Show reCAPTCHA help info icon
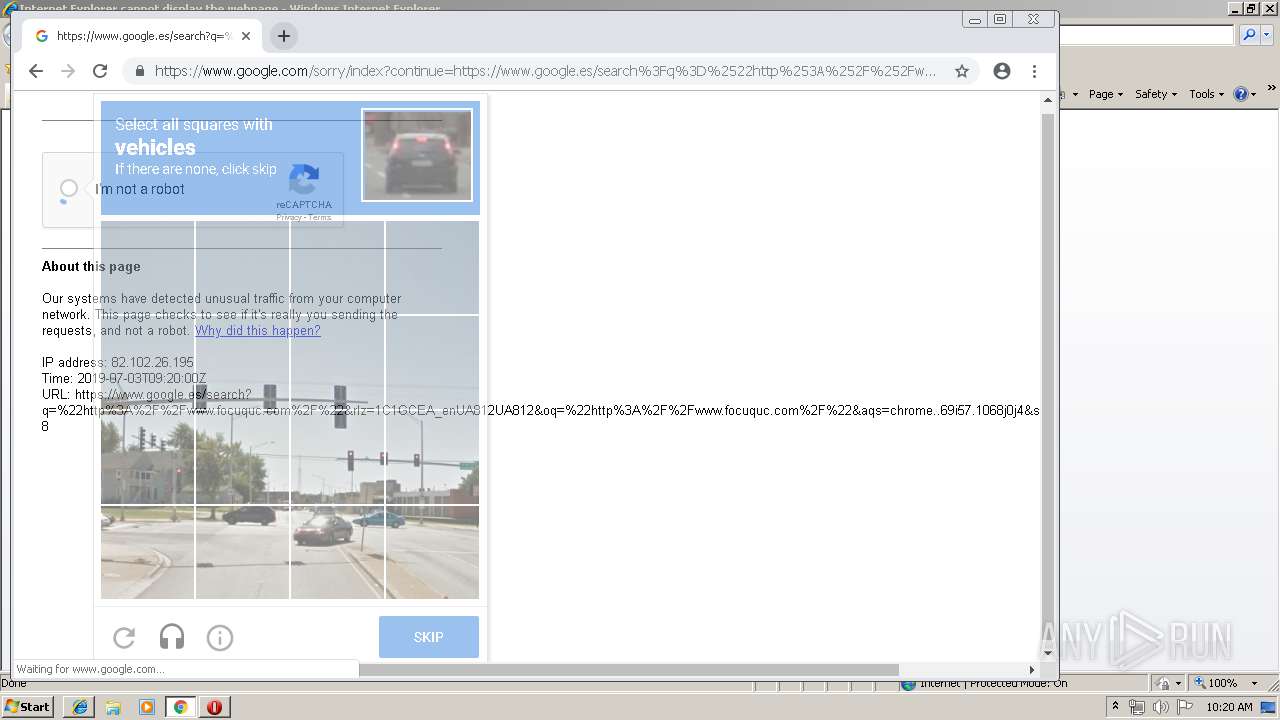Screen dimensions: 1280x720 pyautogui.click(x=220, y=637)
